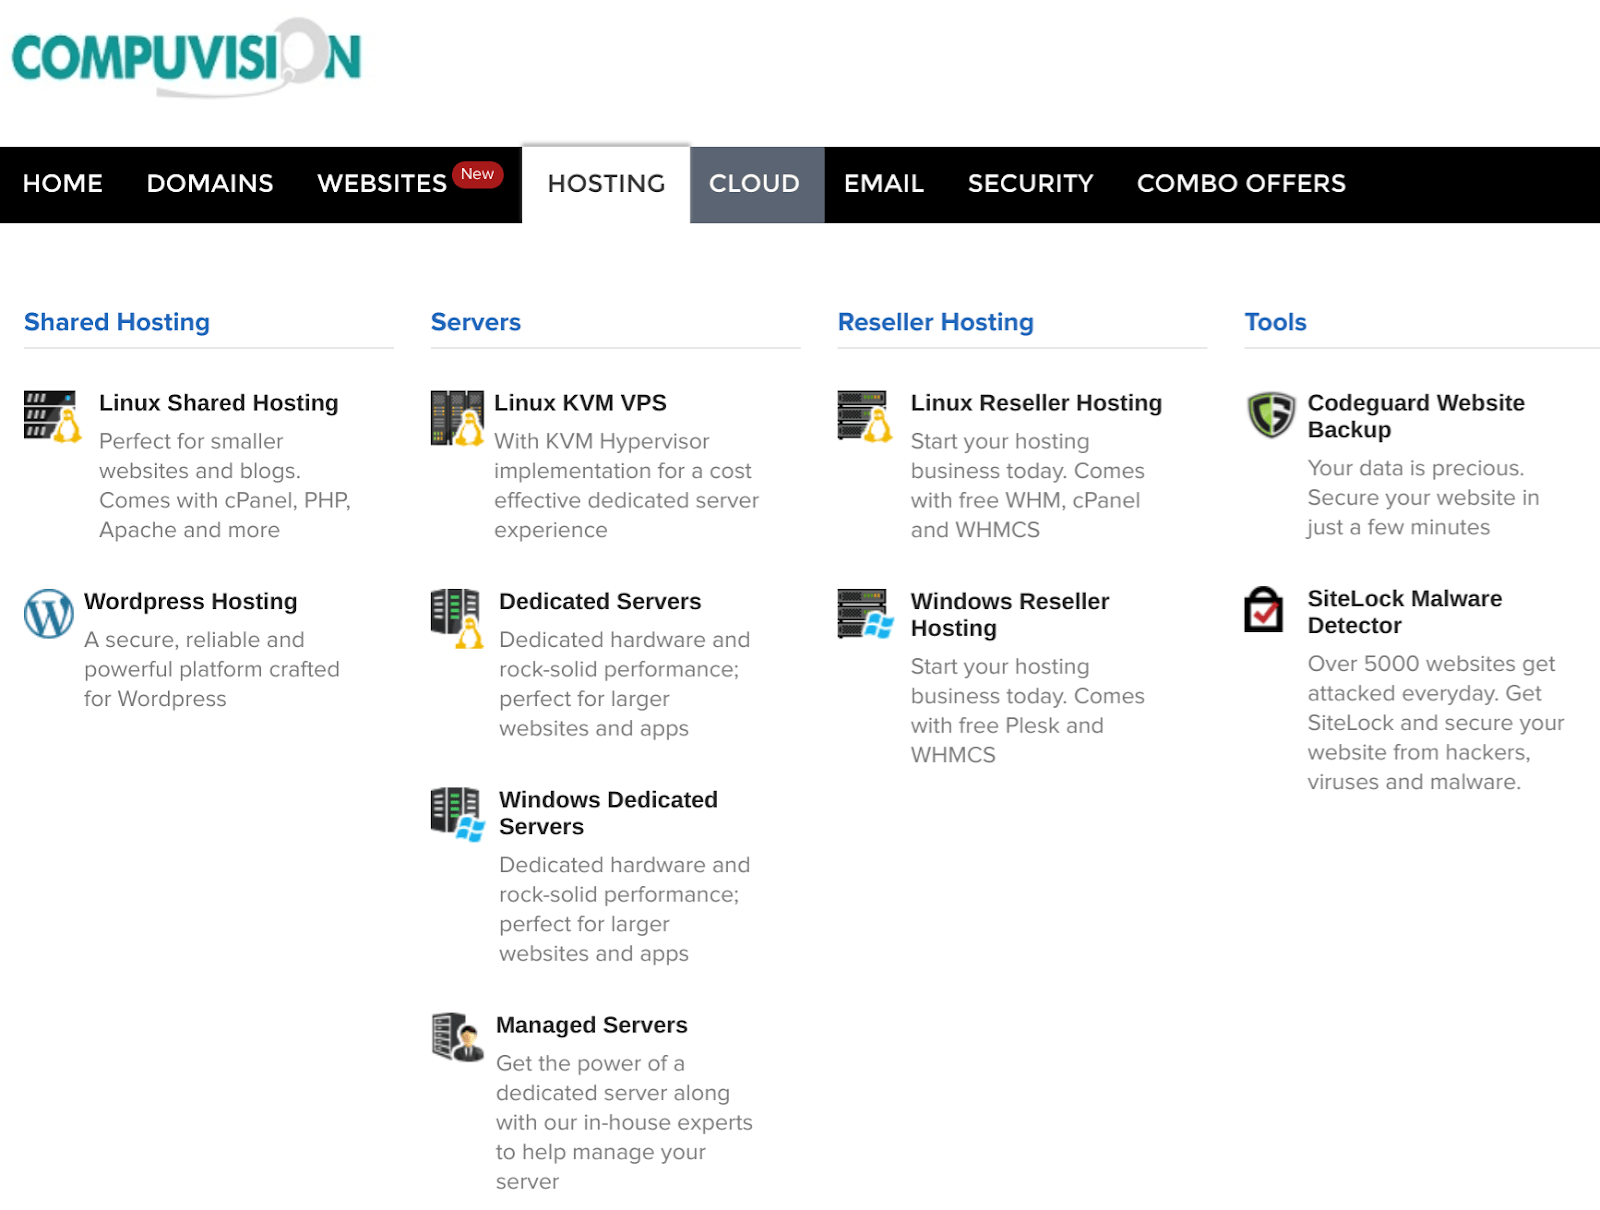Click the Wordpress logo icon

coord(49,614)
